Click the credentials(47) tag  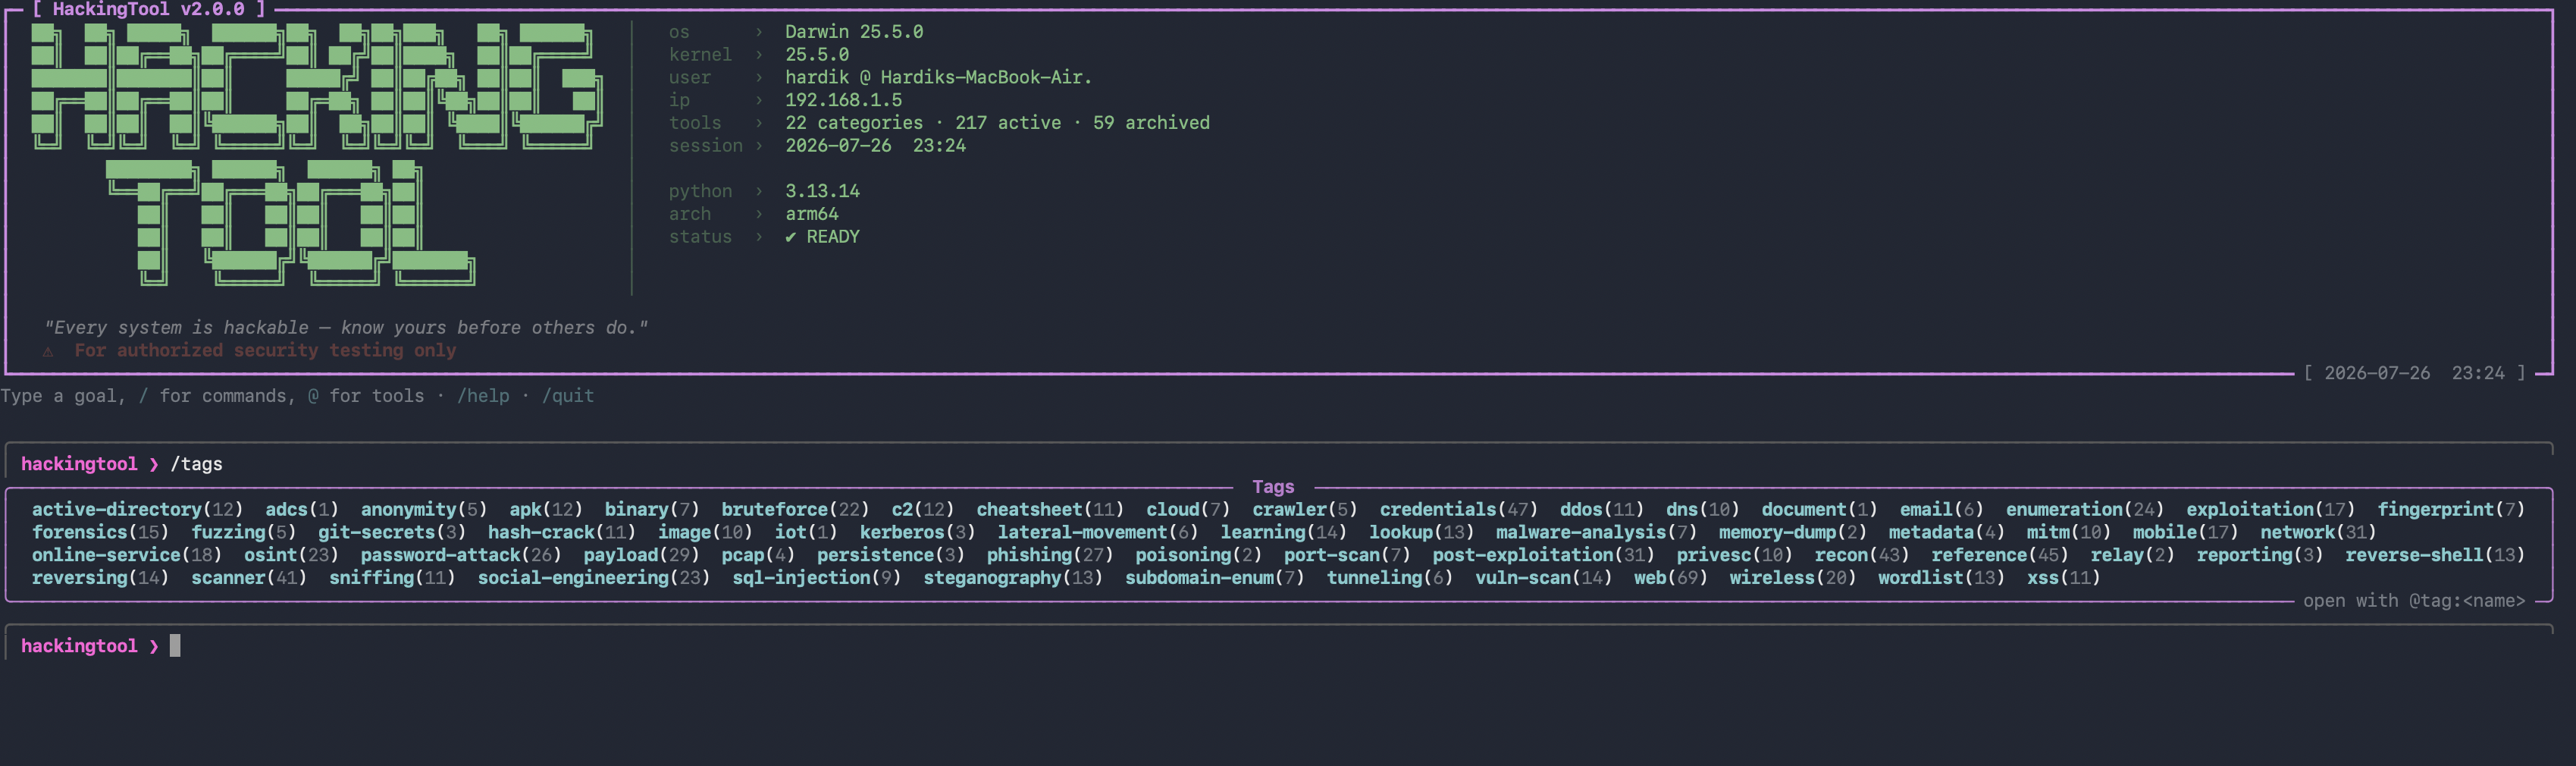[1458, 509]
